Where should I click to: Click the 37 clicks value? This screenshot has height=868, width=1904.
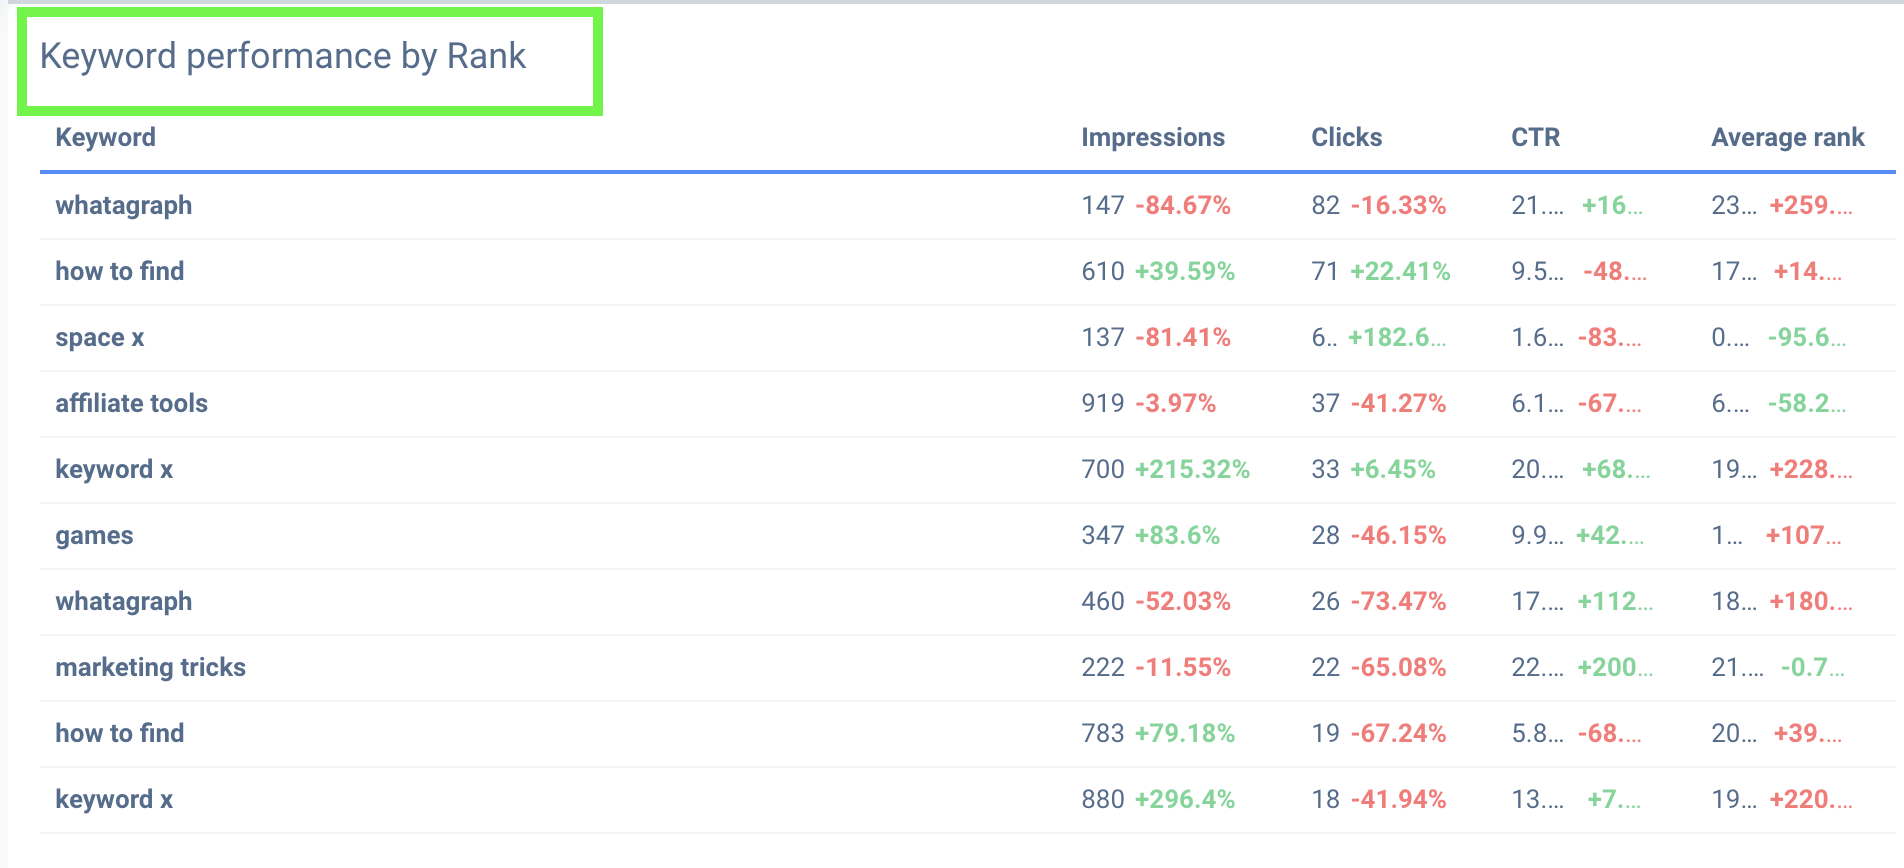tap(1326, 403)
